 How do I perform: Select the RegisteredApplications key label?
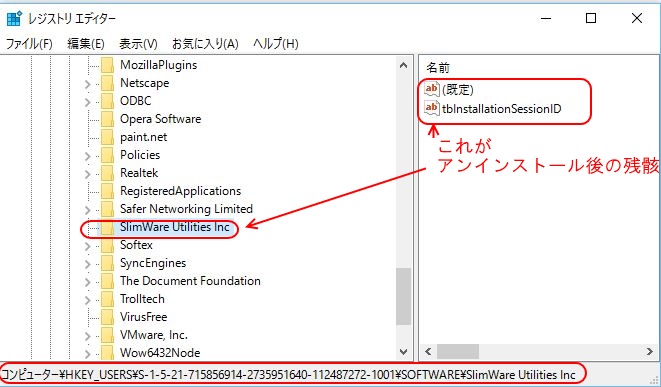(x=180, y=191)
